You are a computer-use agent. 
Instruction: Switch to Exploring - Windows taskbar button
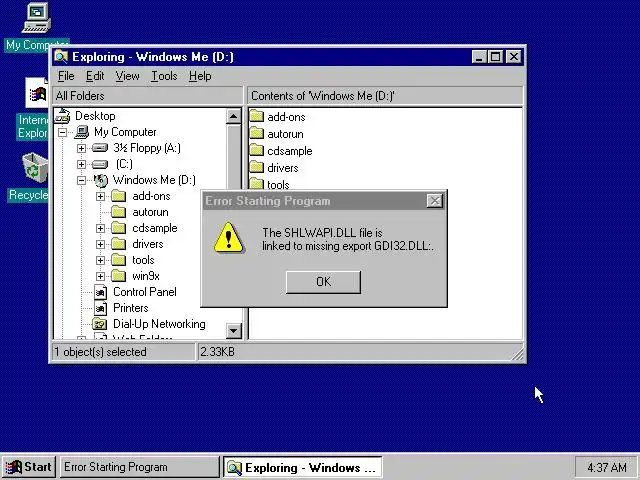(x=302, y=467)
